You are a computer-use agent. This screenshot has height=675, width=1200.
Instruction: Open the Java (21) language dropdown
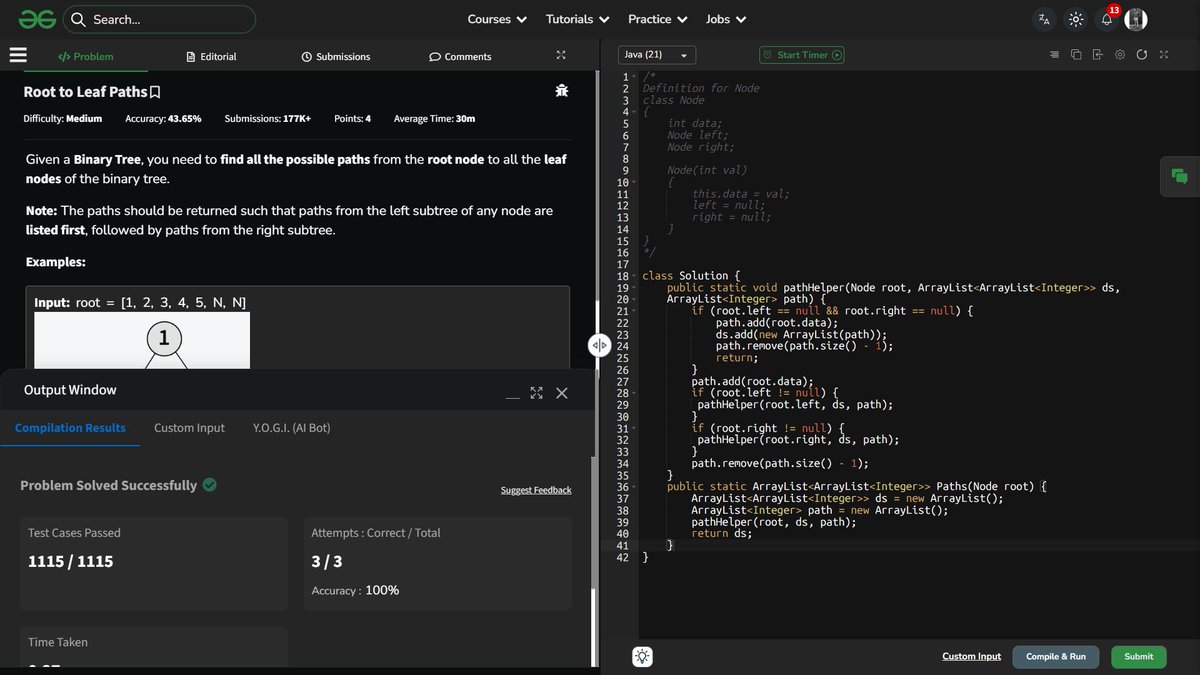point(656,55)
